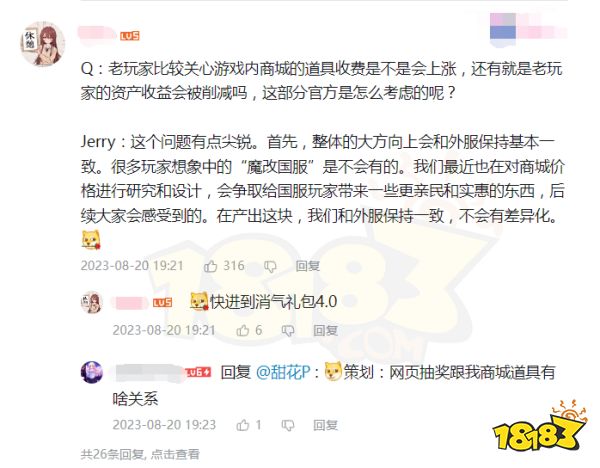600x468 pixels.
Task: Dislike the 消气礼包4.0 reply
Action: (288, 330)
